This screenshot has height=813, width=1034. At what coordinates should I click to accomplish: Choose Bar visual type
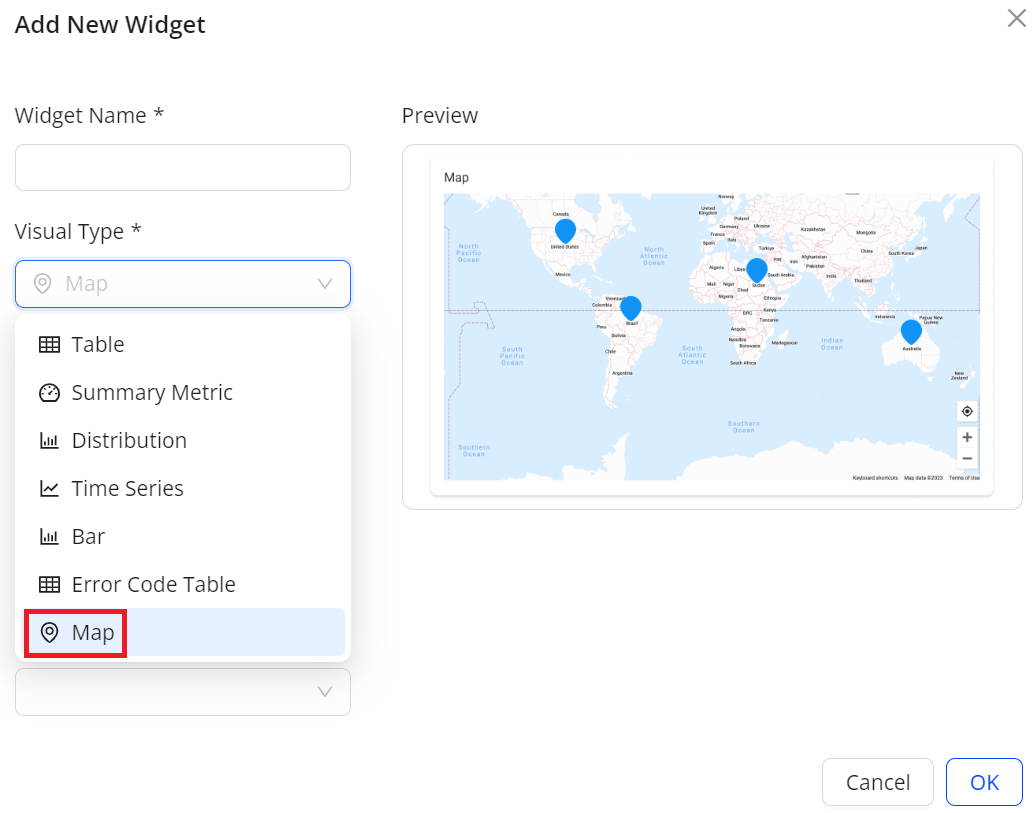coord(88,537)
